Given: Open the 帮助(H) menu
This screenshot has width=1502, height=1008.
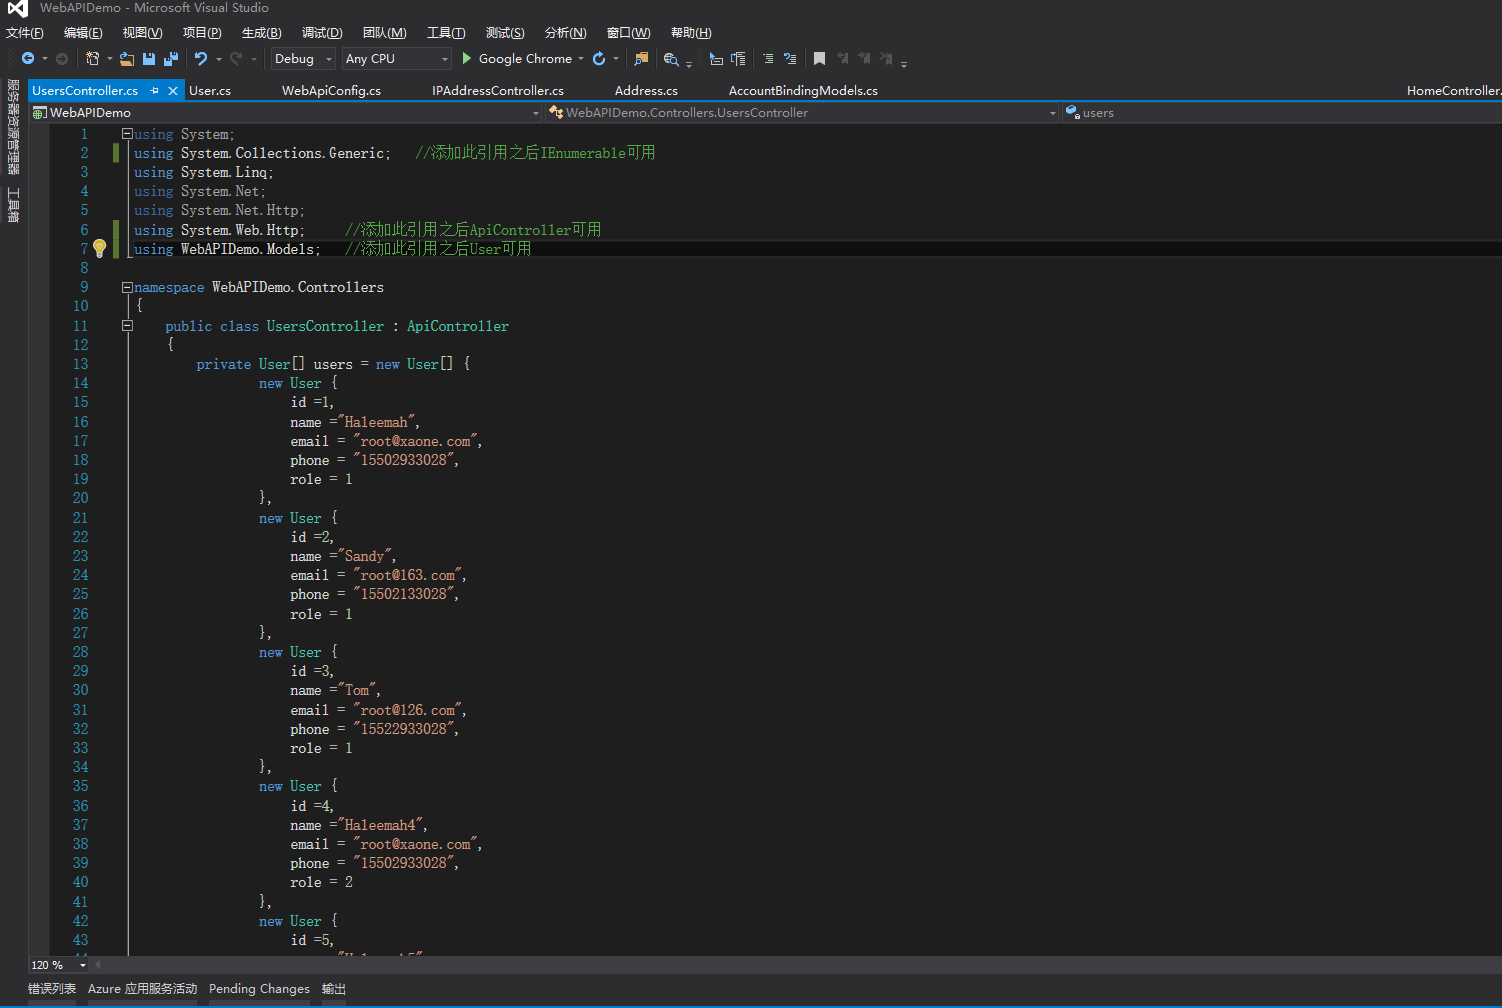Looking at the screenshot, I should (691, 33).
